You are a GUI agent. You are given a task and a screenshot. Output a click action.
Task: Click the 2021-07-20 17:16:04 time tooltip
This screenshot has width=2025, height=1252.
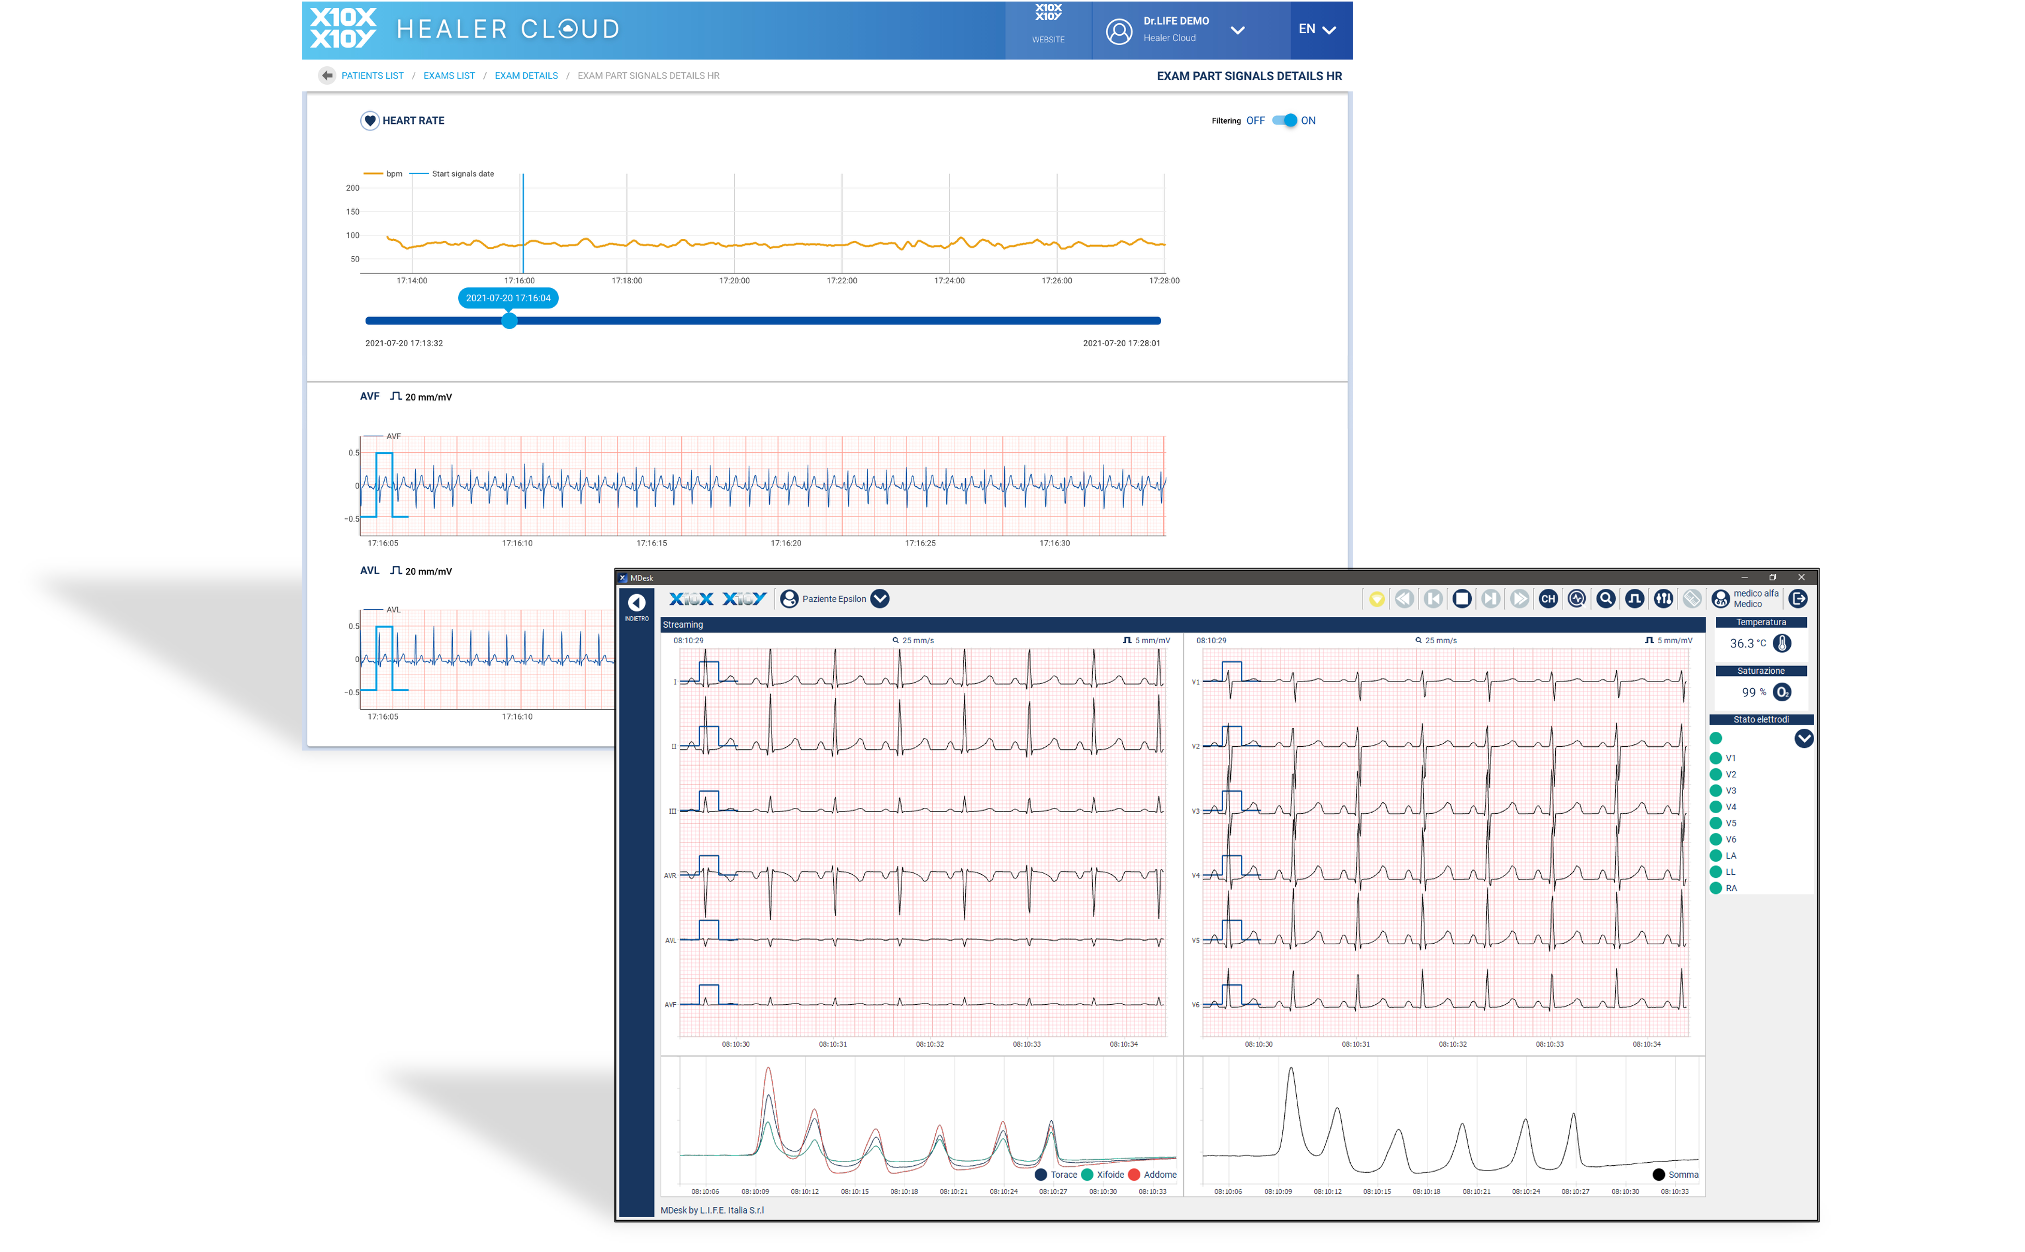(508, 298)
